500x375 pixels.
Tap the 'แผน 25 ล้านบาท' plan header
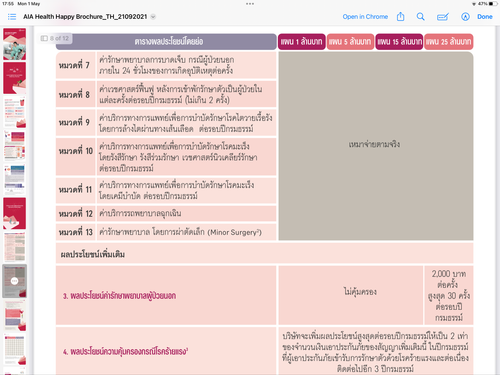449,42
